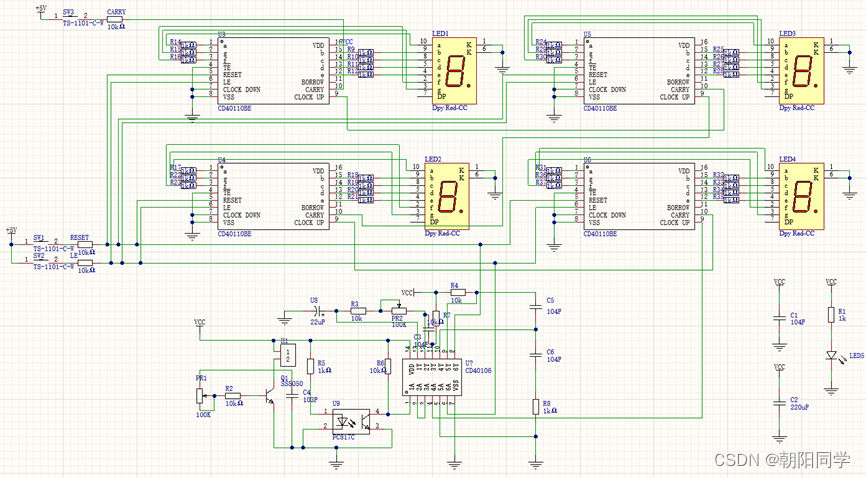Viewport: 866px width, 478px height.
Task: Select the CARRY 10kΩ resistor symbol
Action: pos(115,19)
